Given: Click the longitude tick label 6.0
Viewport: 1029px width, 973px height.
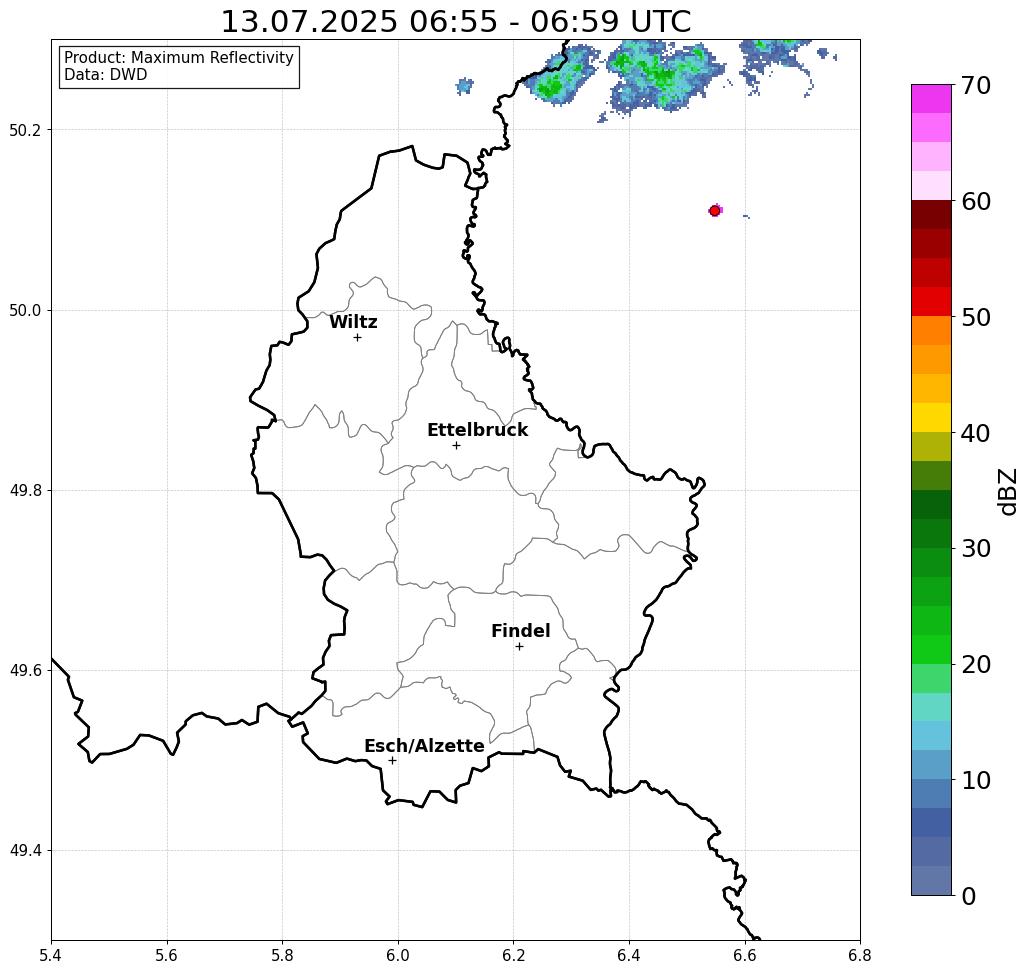Looking at the screenshot, I should 398,955.
